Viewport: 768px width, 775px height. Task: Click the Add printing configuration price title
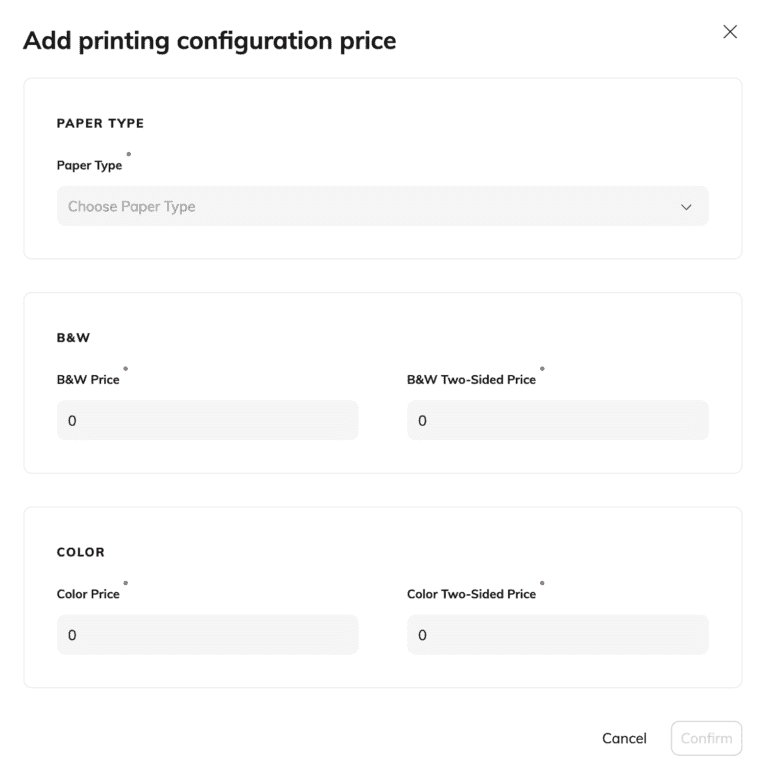(209, 41)
